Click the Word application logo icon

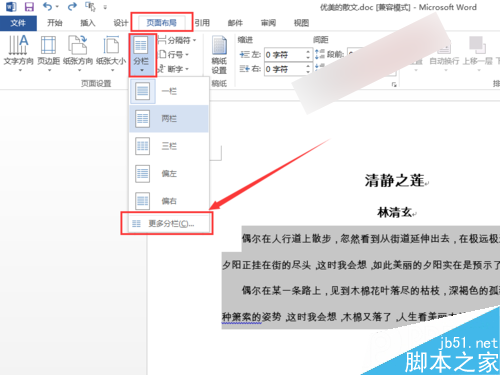click(11, 6)
